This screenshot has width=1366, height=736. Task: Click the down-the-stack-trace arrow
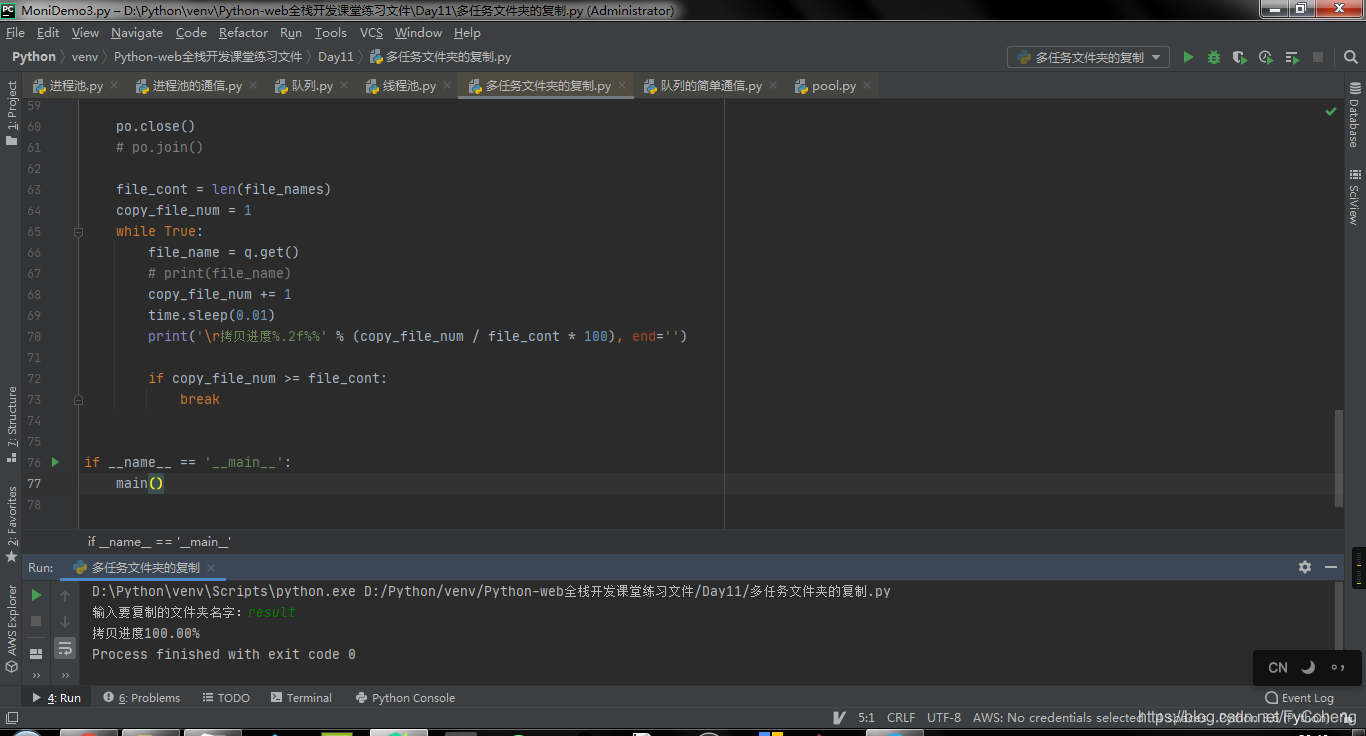(65, 621)
